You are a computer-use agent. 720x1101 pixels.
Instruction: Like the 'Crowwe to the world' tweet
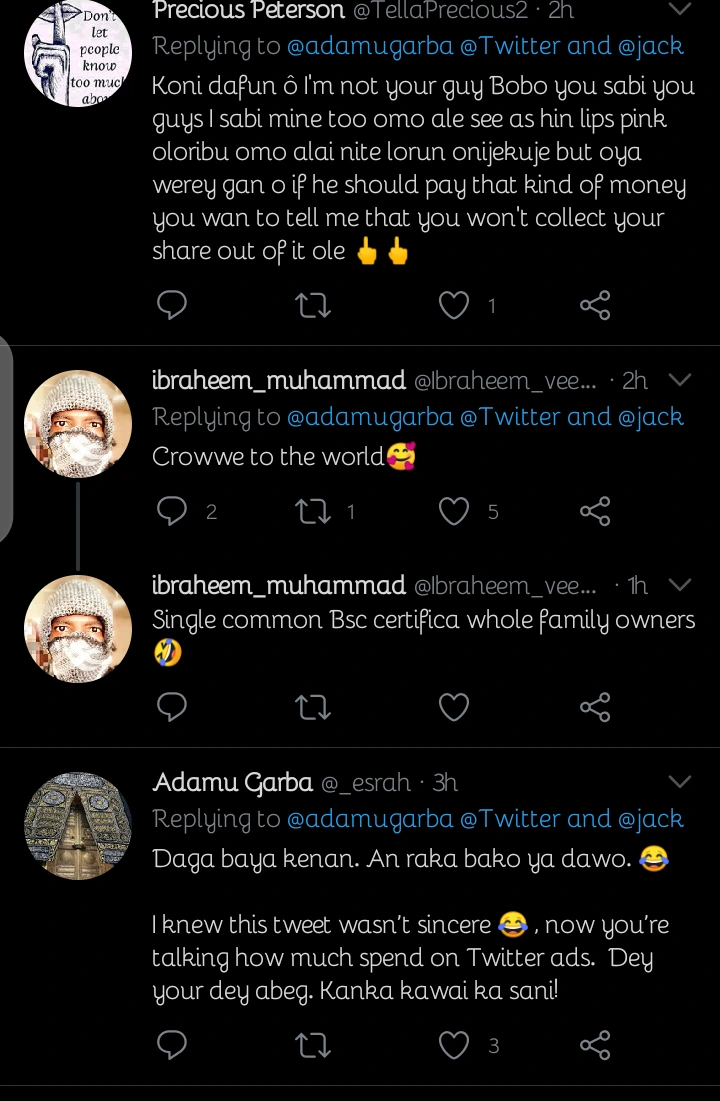[x=454, y=511]
